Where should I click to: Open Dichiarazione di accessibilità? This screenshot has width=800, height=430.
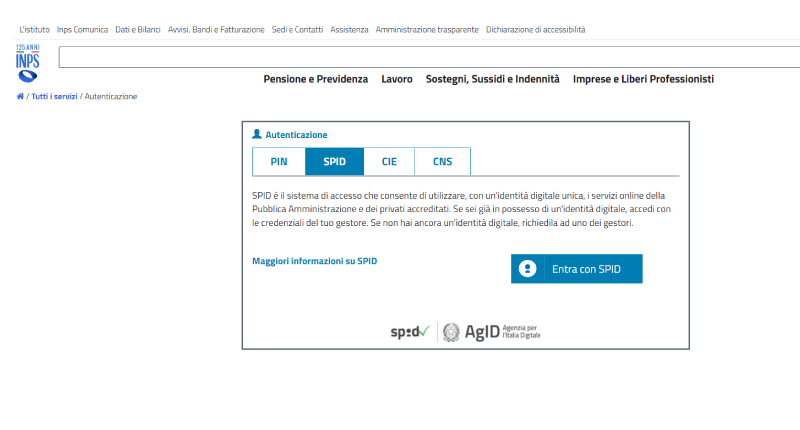point(536,30)
